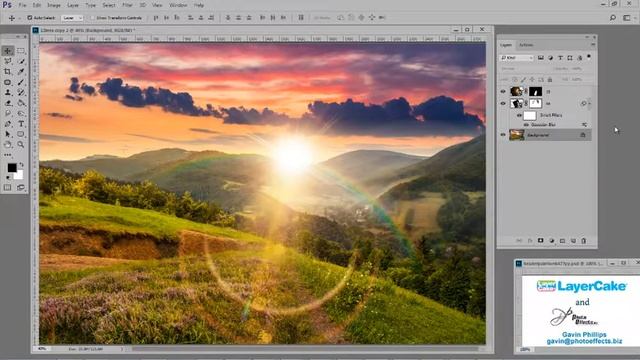640x360 pixels.
Task: Open the Window menu
Action: pyautogui.click(x=178, y=5)
